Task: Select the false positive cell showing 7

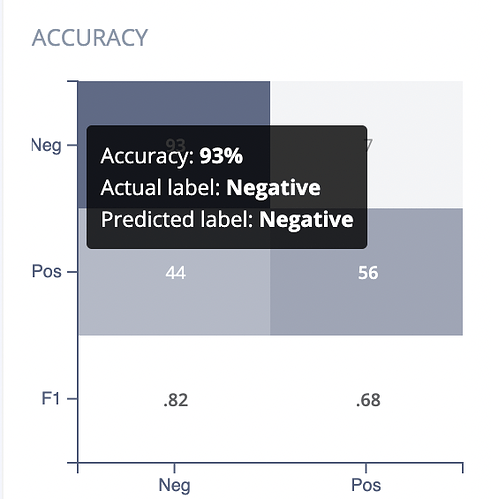Action: tap(366, 145)
